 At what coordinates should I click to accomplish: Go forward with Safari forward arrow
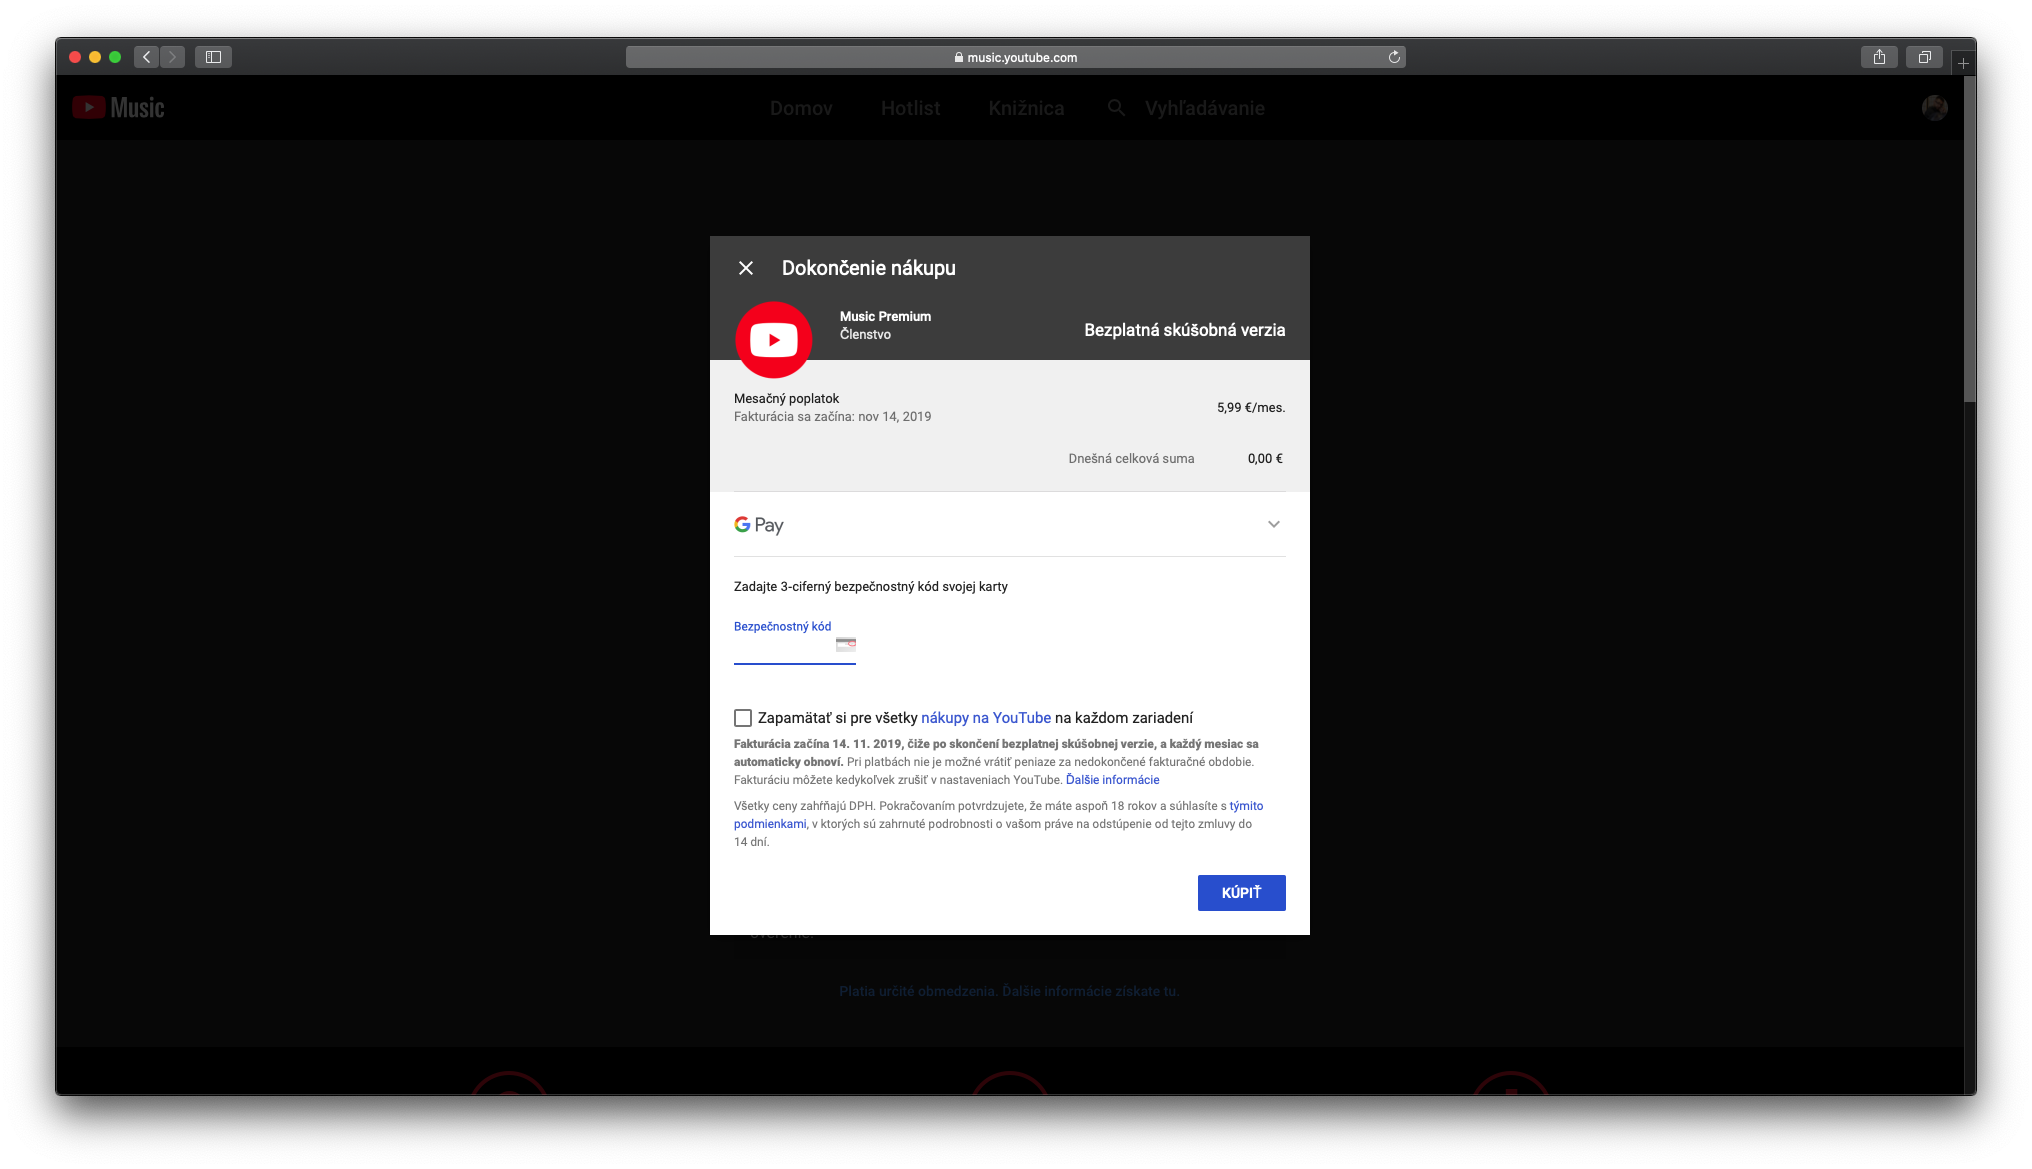(172, 57)
